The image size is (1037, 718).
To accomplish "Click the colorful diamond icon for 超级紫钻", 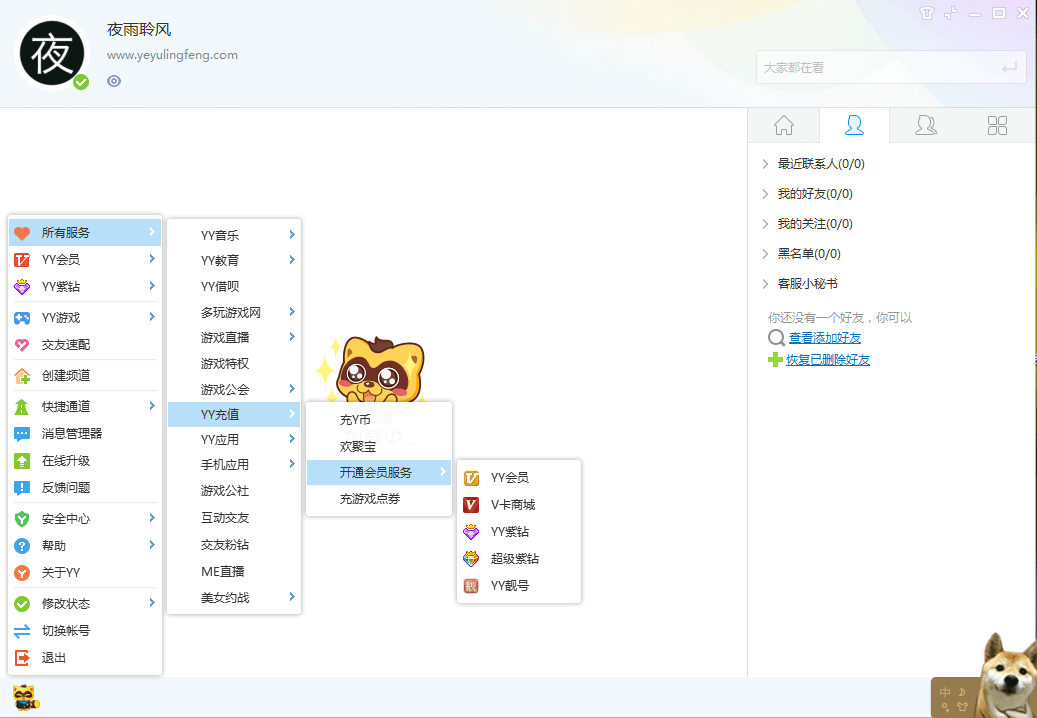I will [x=471, y=559].
